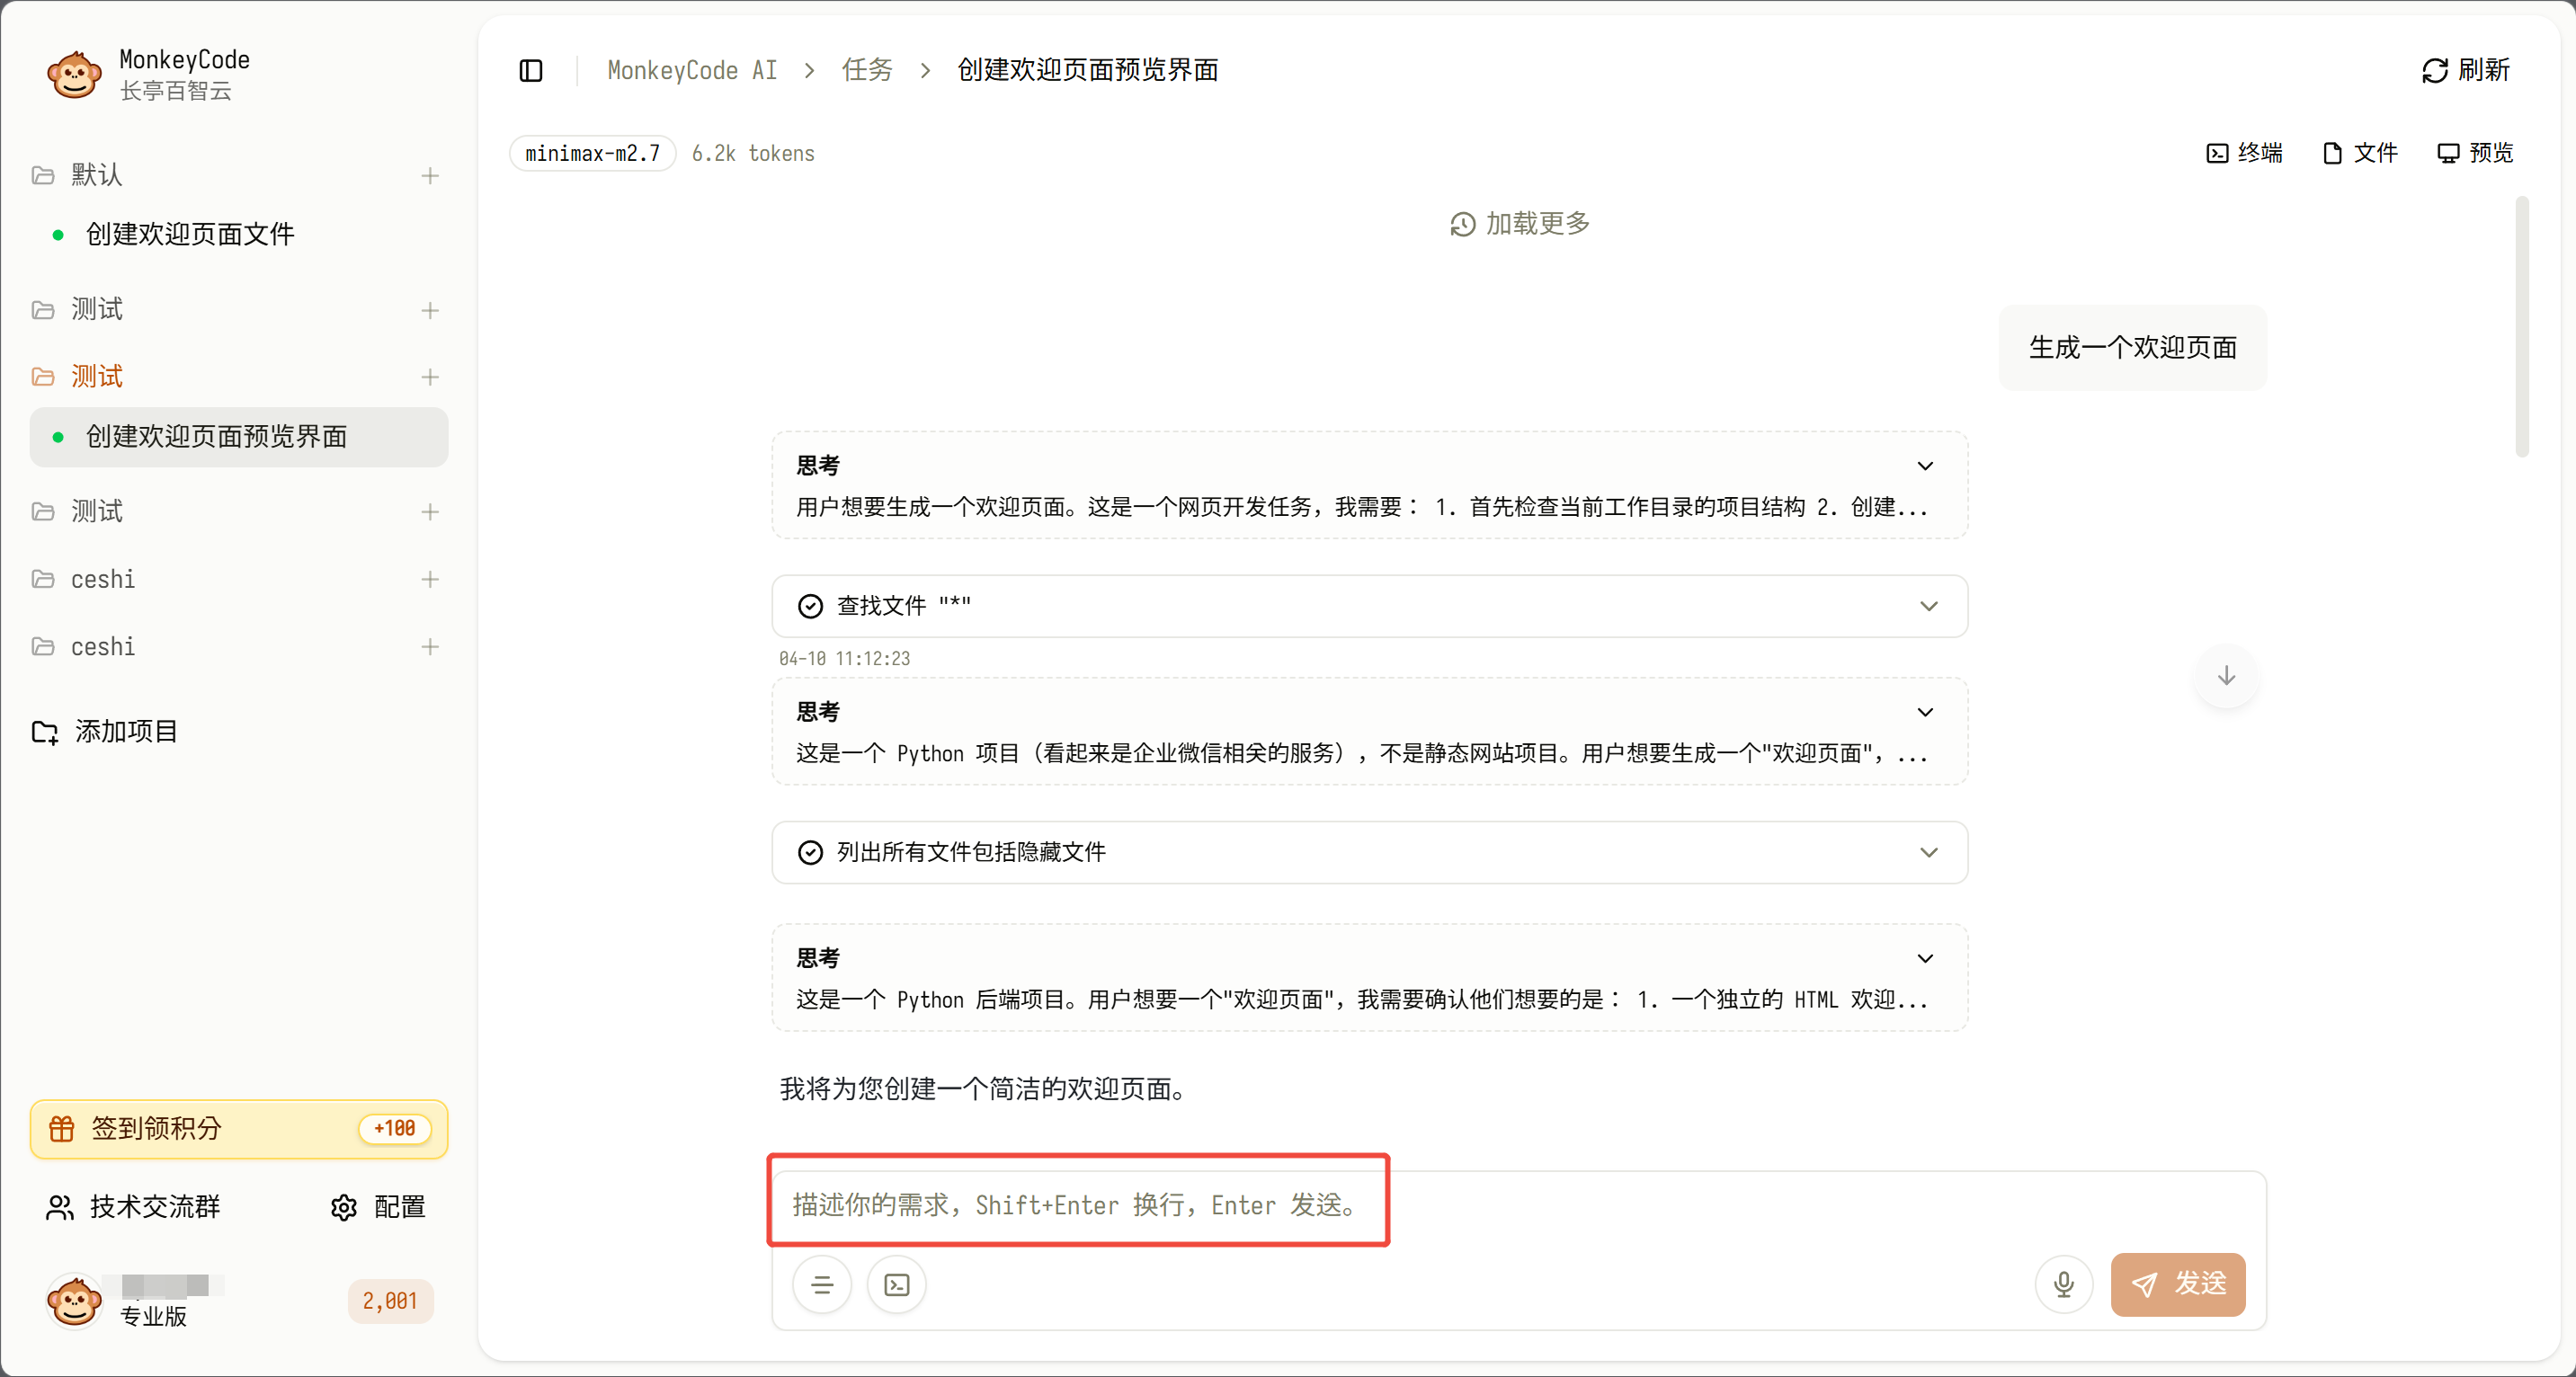The width and height of the screenshot is (2576, 1377).
Task: Click the list-style icon below the input box
Action: (x=822, y=1284)
